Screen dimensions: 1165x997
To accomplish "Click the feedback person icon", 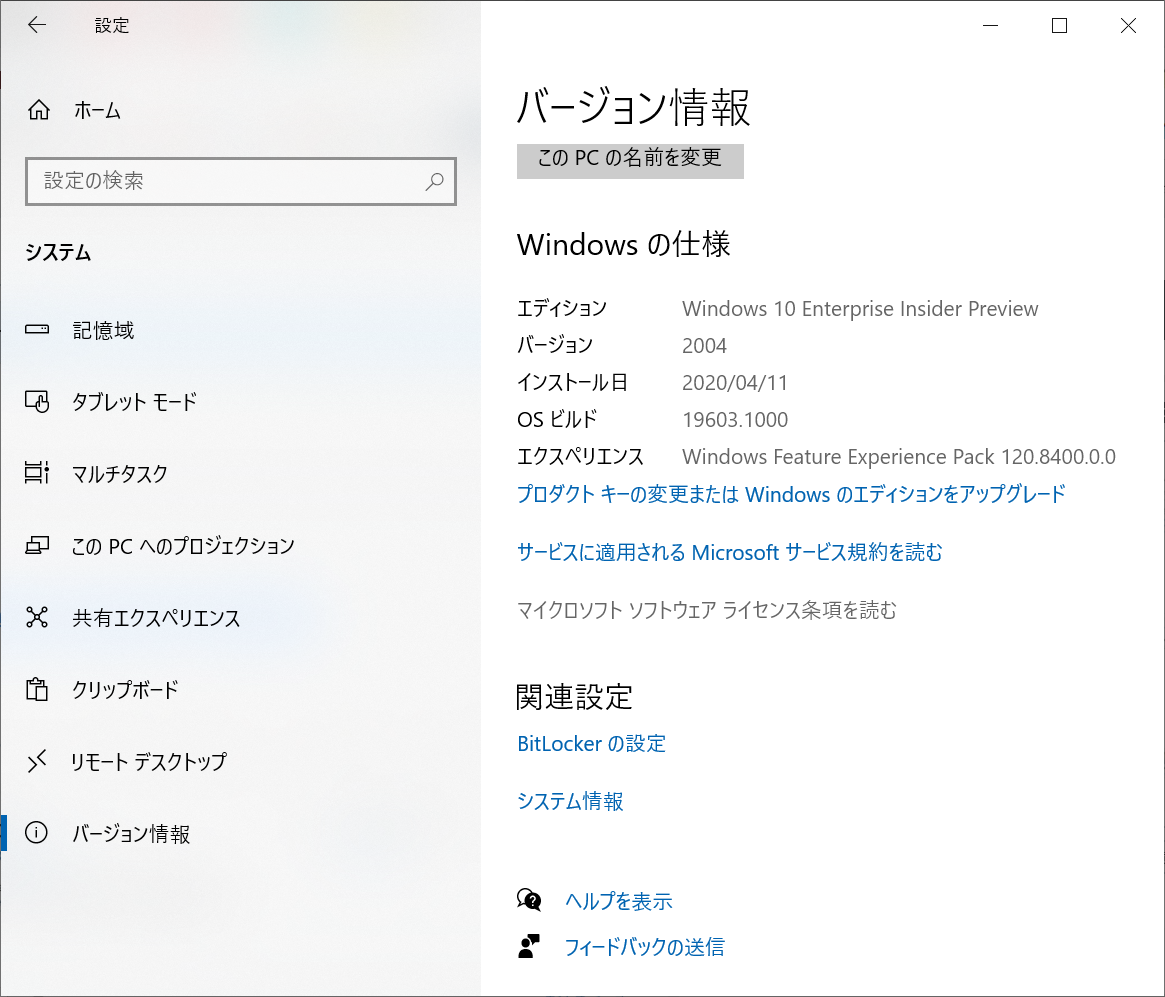I will [x=529, y=946].
